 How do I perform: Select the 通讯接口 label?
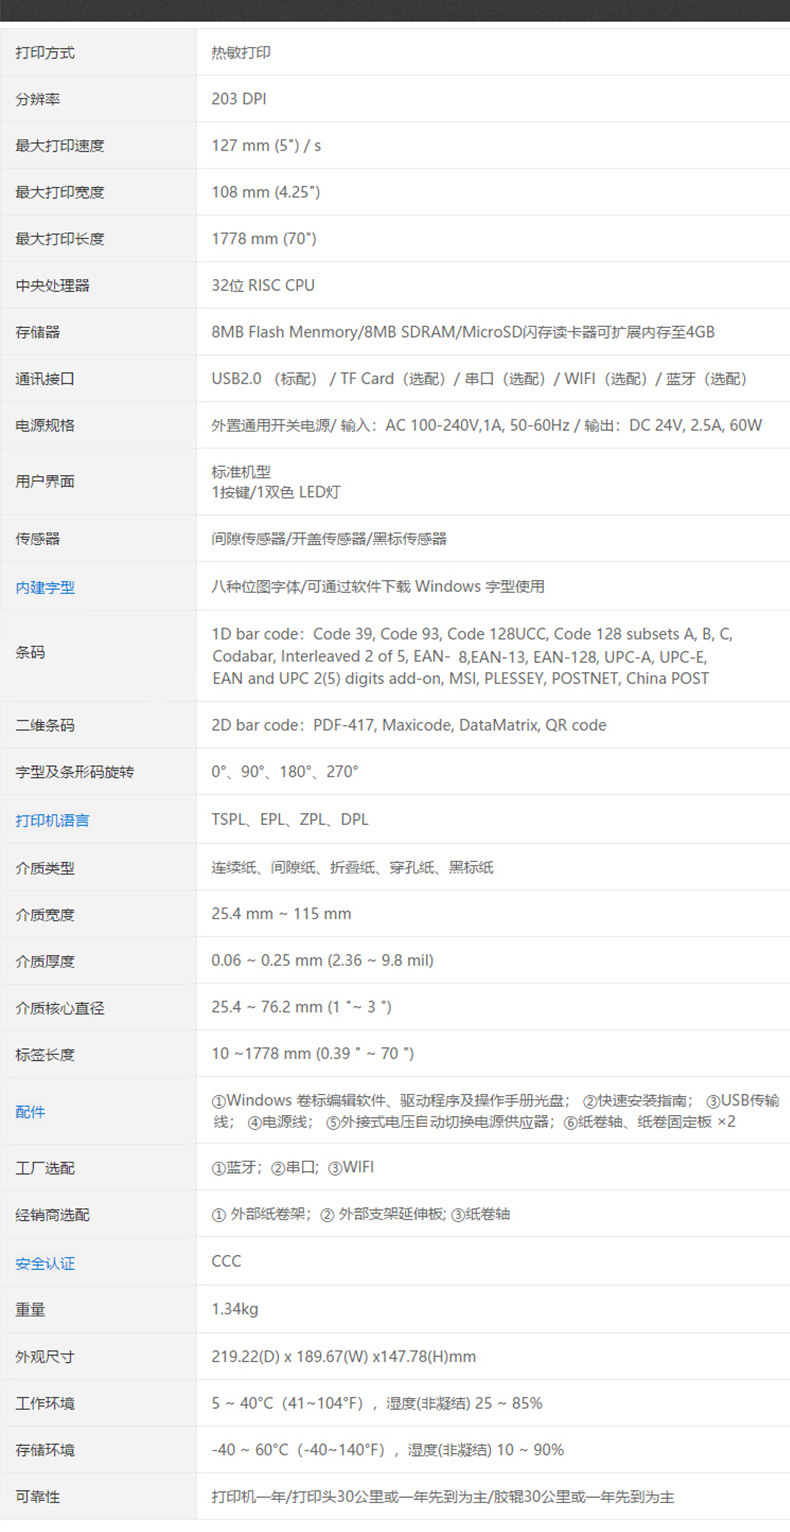point(45,380)
